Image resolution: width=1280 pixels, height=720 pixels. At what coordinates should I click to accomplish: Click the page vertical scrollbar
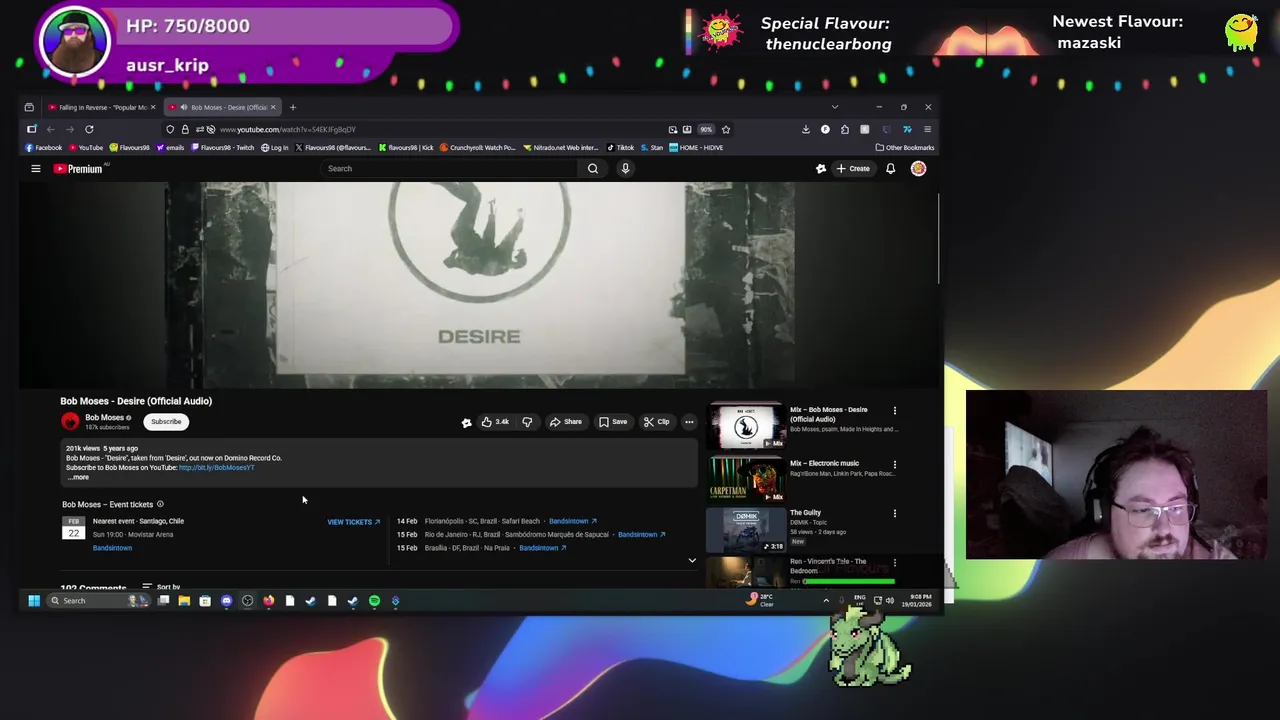[x=939, y=239]
